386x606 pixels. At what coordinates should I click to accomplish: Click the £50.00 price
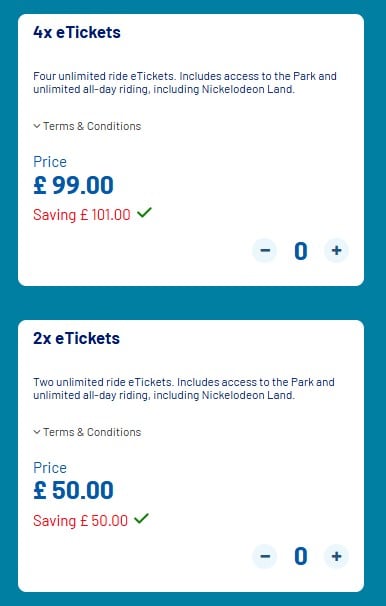click(x=73, y=491)
